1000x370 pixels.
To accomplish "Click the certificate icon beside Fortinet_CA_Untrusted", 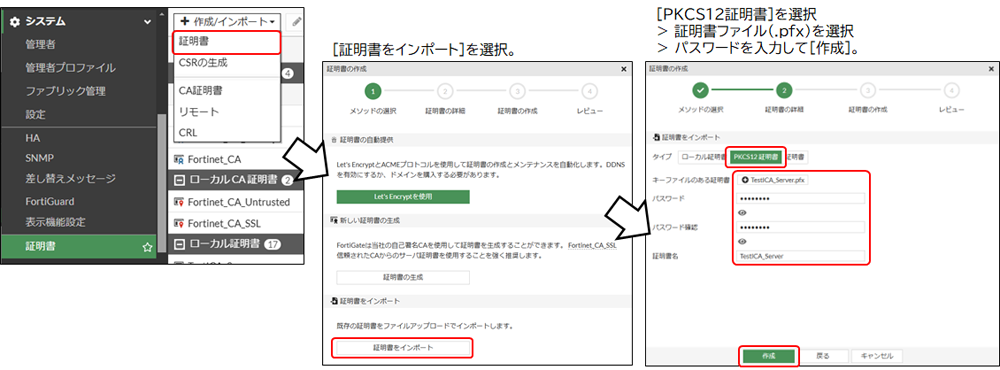I will tap(179, 202).
